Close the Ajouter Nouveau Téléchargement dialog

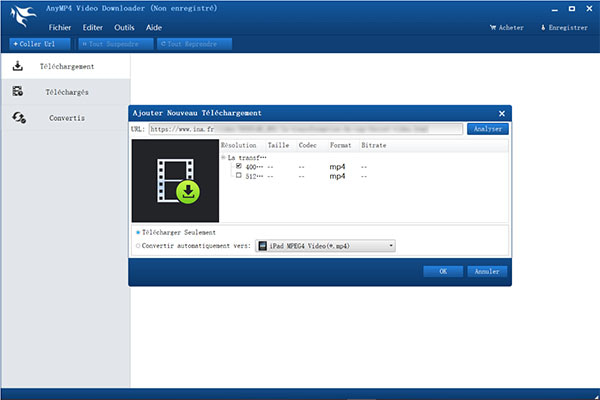point(502,113)
